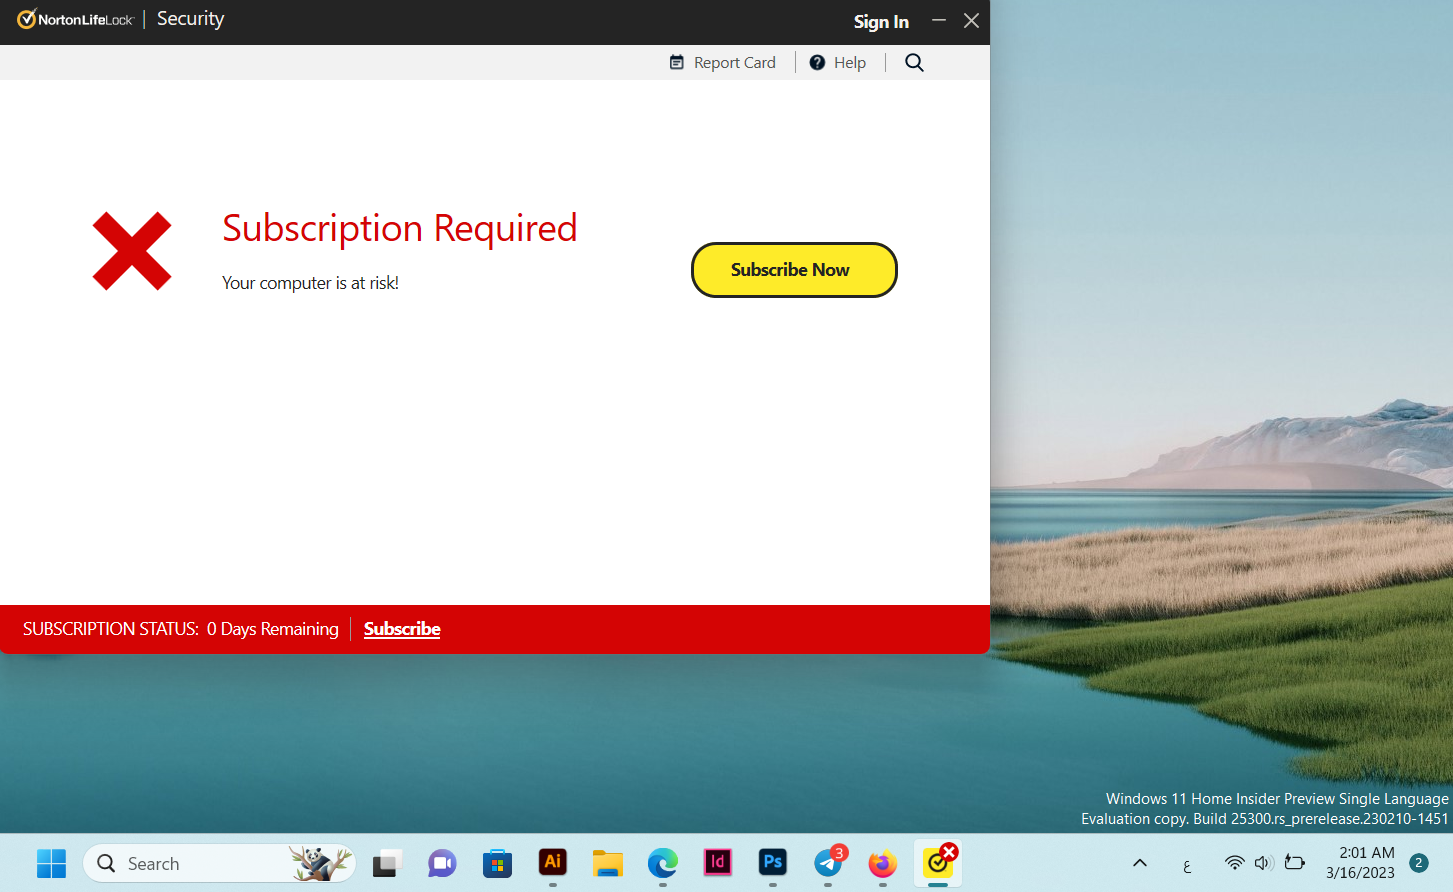The image size is (1453, 892).
Task: Open Adobe Illustrator from taskbar
Action: click(x=552, y=862)
